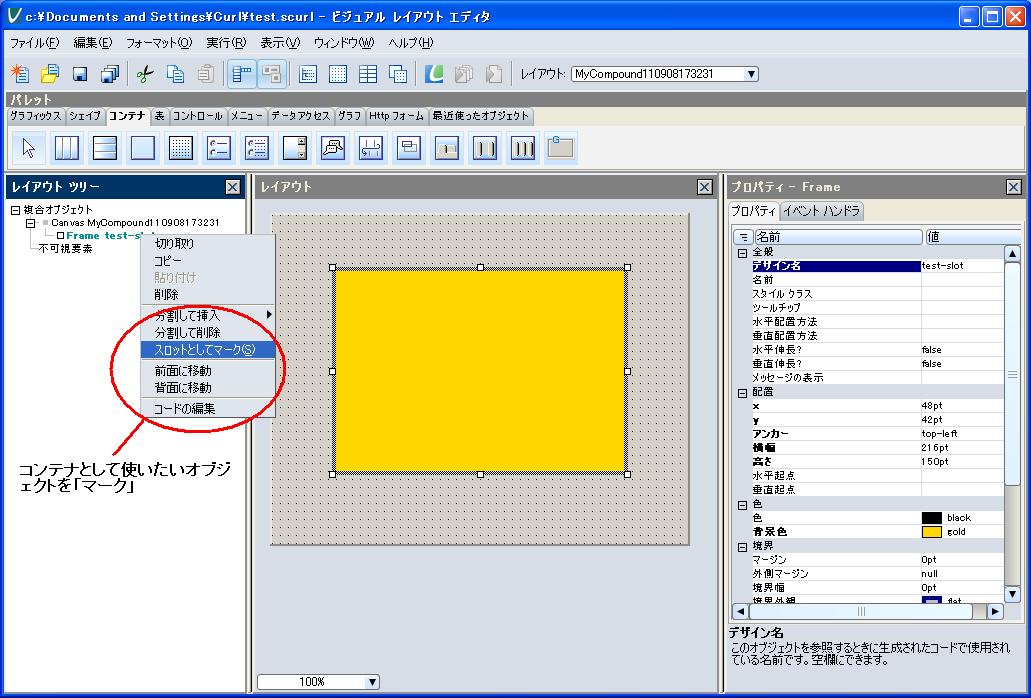Click the scissors cut icon
The height and width of the screenshot is (698, 1031).
(144, 74)
